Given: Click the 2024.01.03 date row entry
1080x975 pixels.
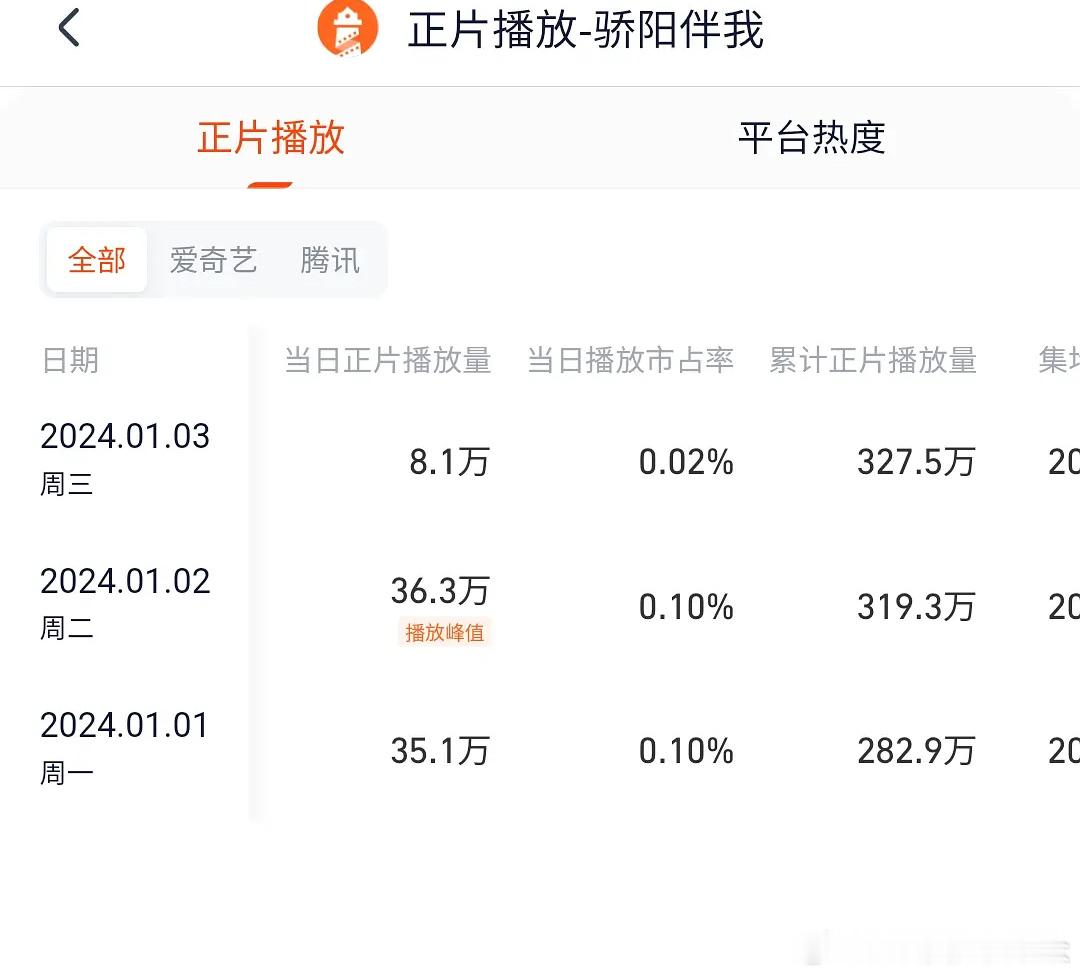Looking at the screenshot, I should 125,436.
